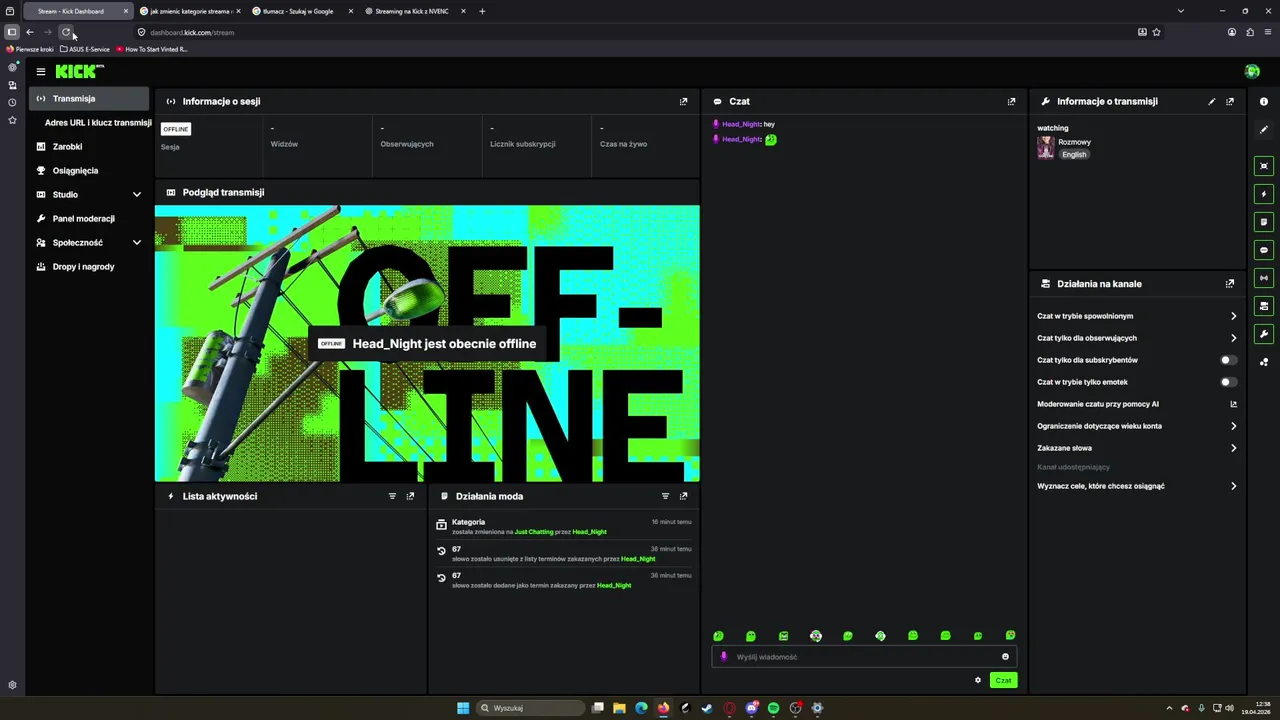Open Wyznacz cele, które chcesz osiągnąć

[x=1137, y=486]
